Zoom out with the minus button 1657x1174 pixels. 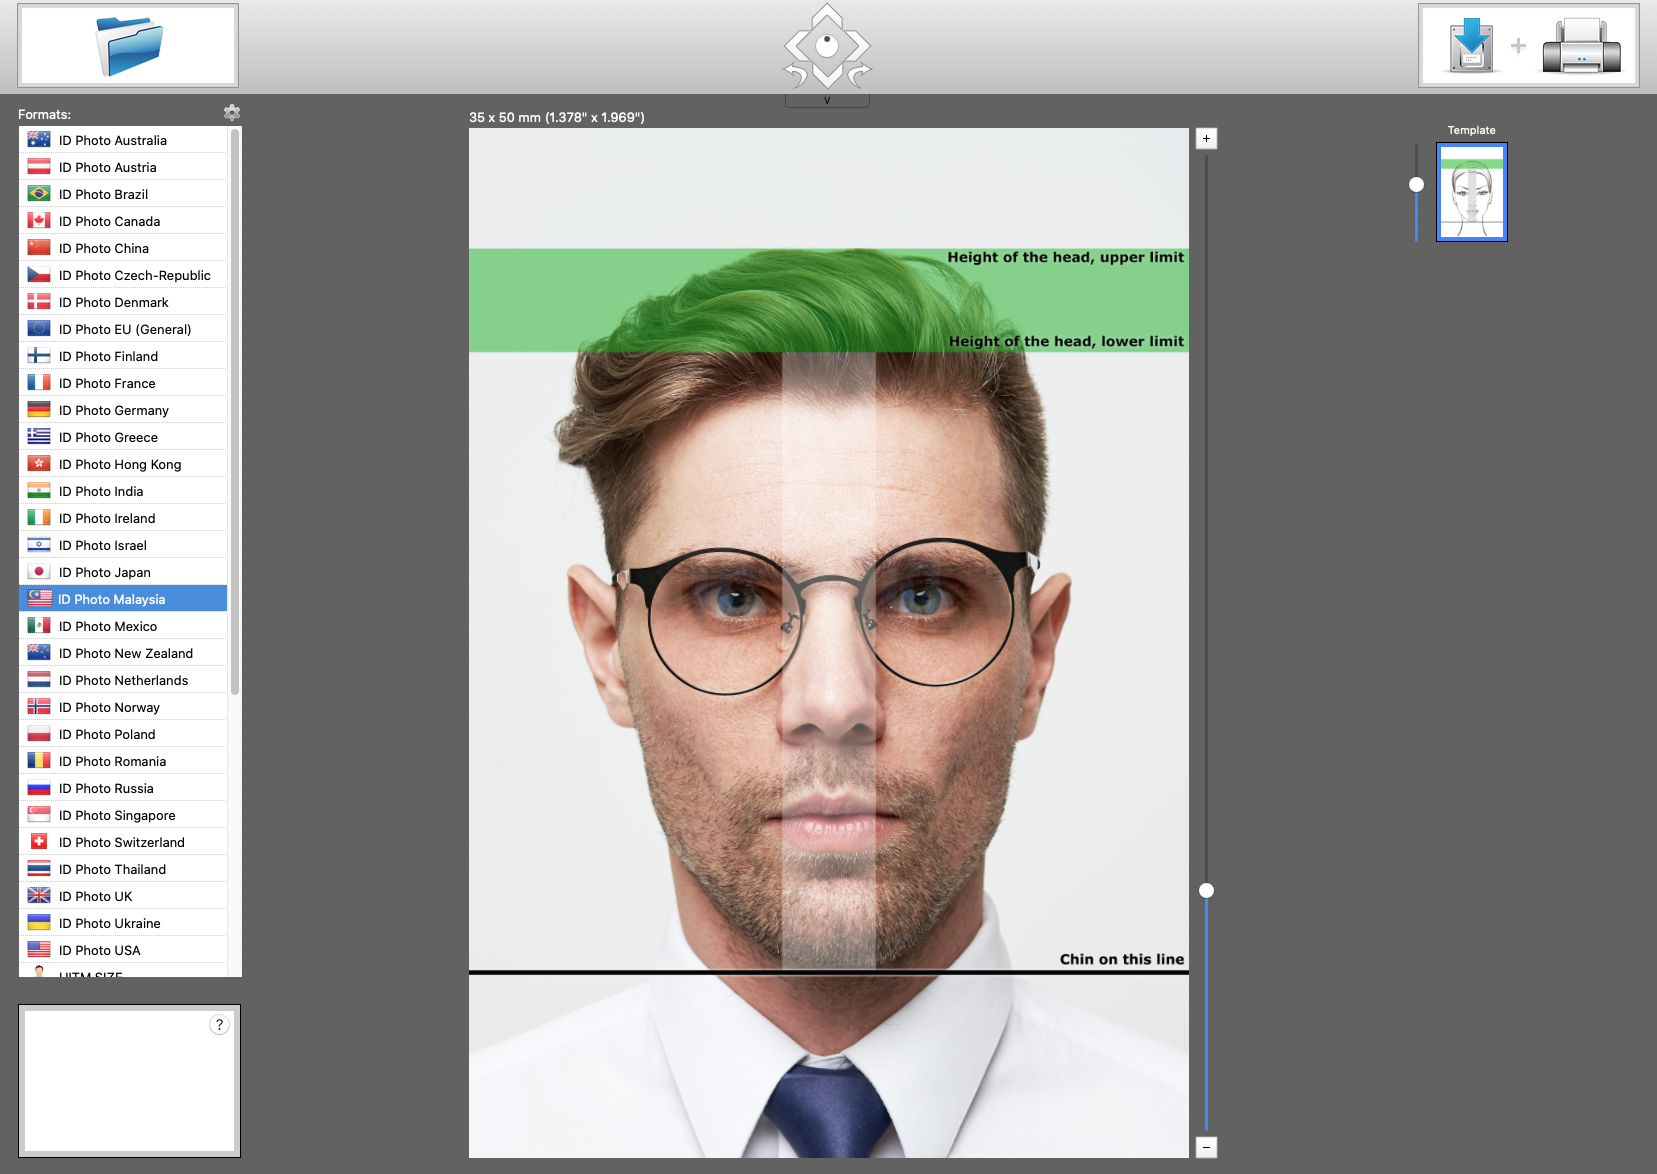[x=1206, y=1148]
